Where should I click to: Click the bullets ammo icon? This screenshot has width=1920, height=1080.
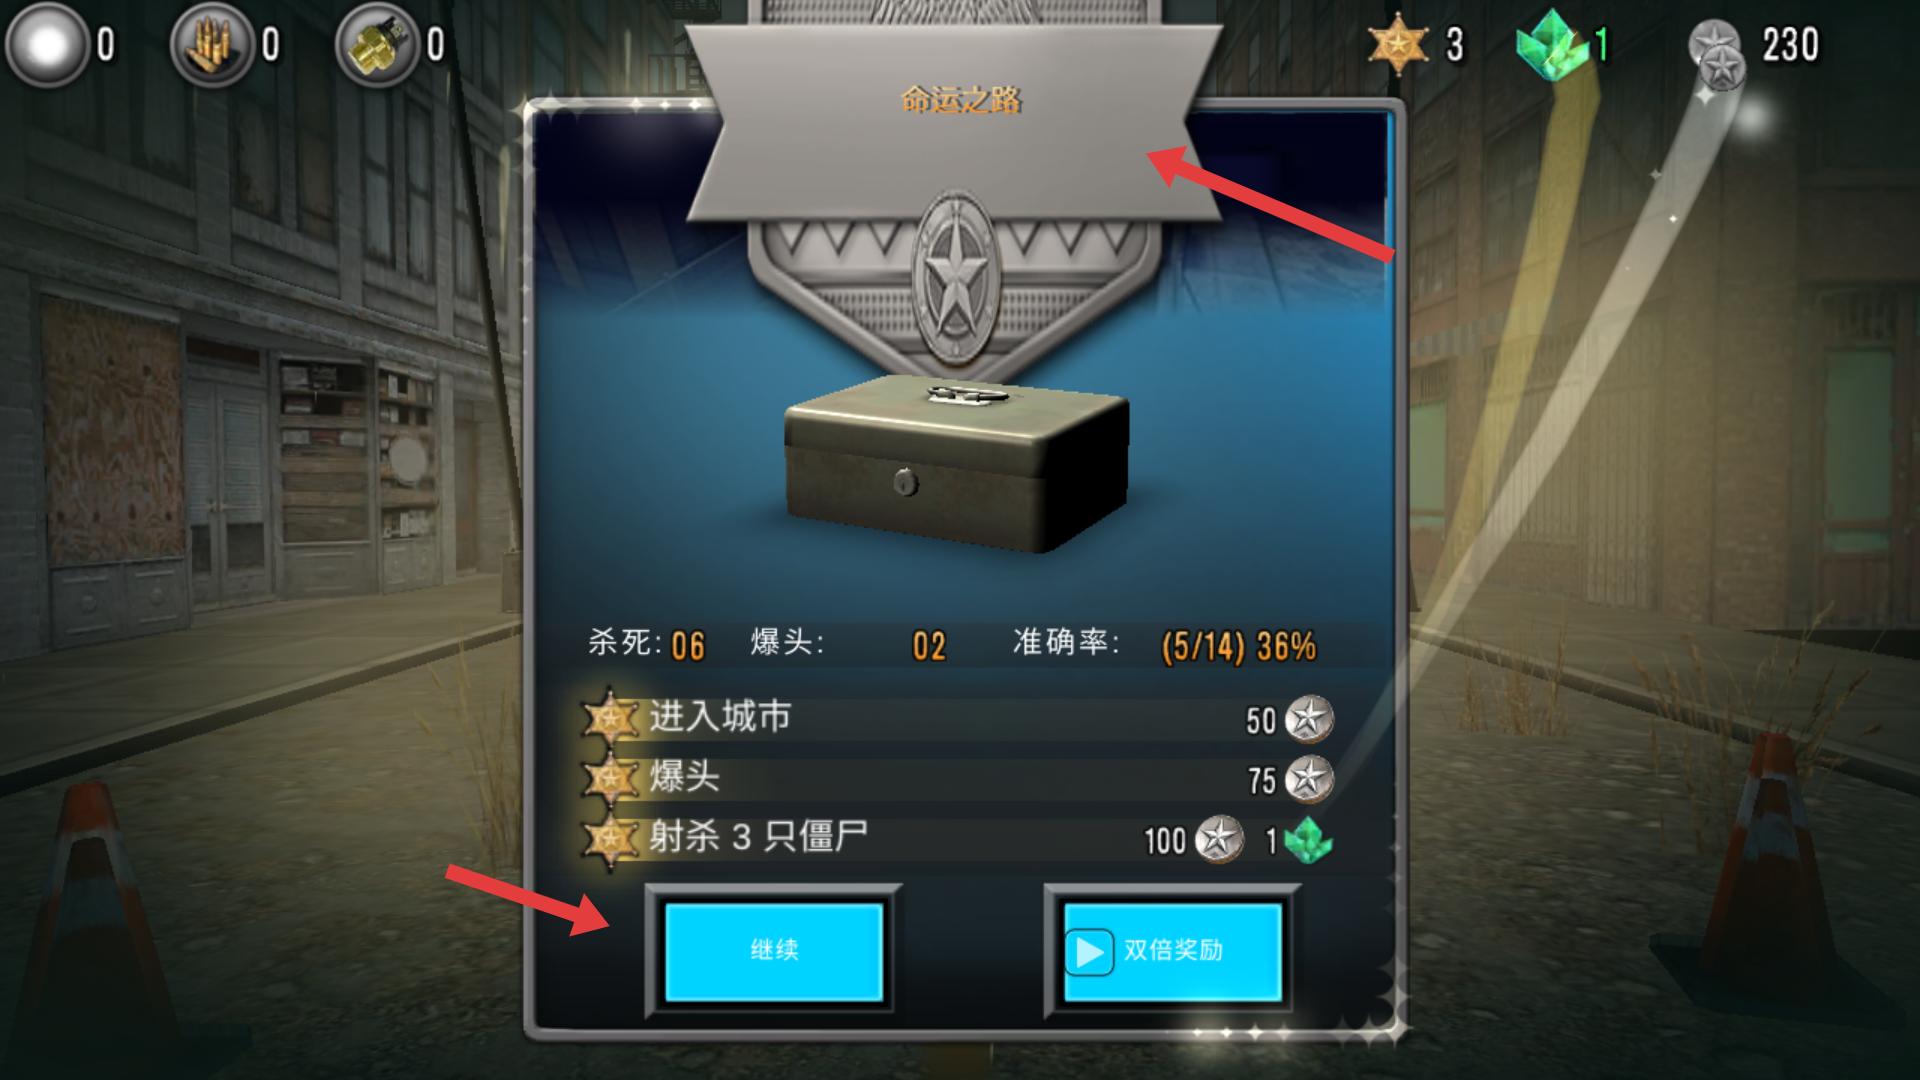click(x=212, y=45)
